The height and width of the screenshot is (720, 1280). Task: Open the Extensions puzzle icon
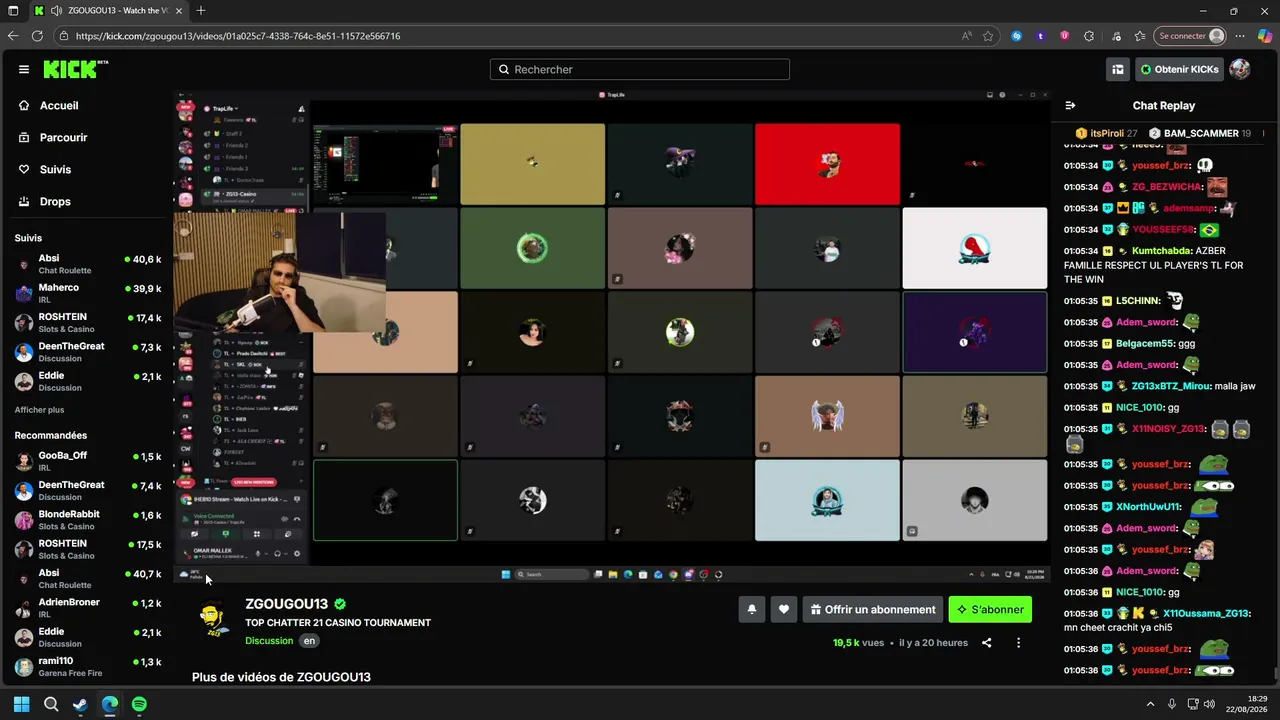tap(1089, 36)
